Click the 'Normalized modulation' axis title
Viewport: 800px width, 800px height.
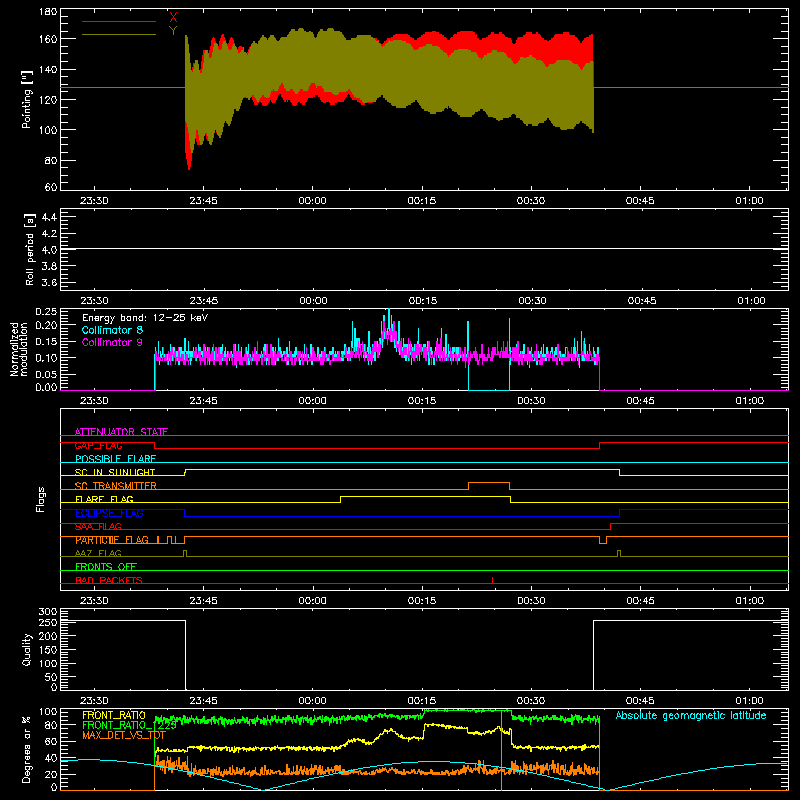pos(19,349)
